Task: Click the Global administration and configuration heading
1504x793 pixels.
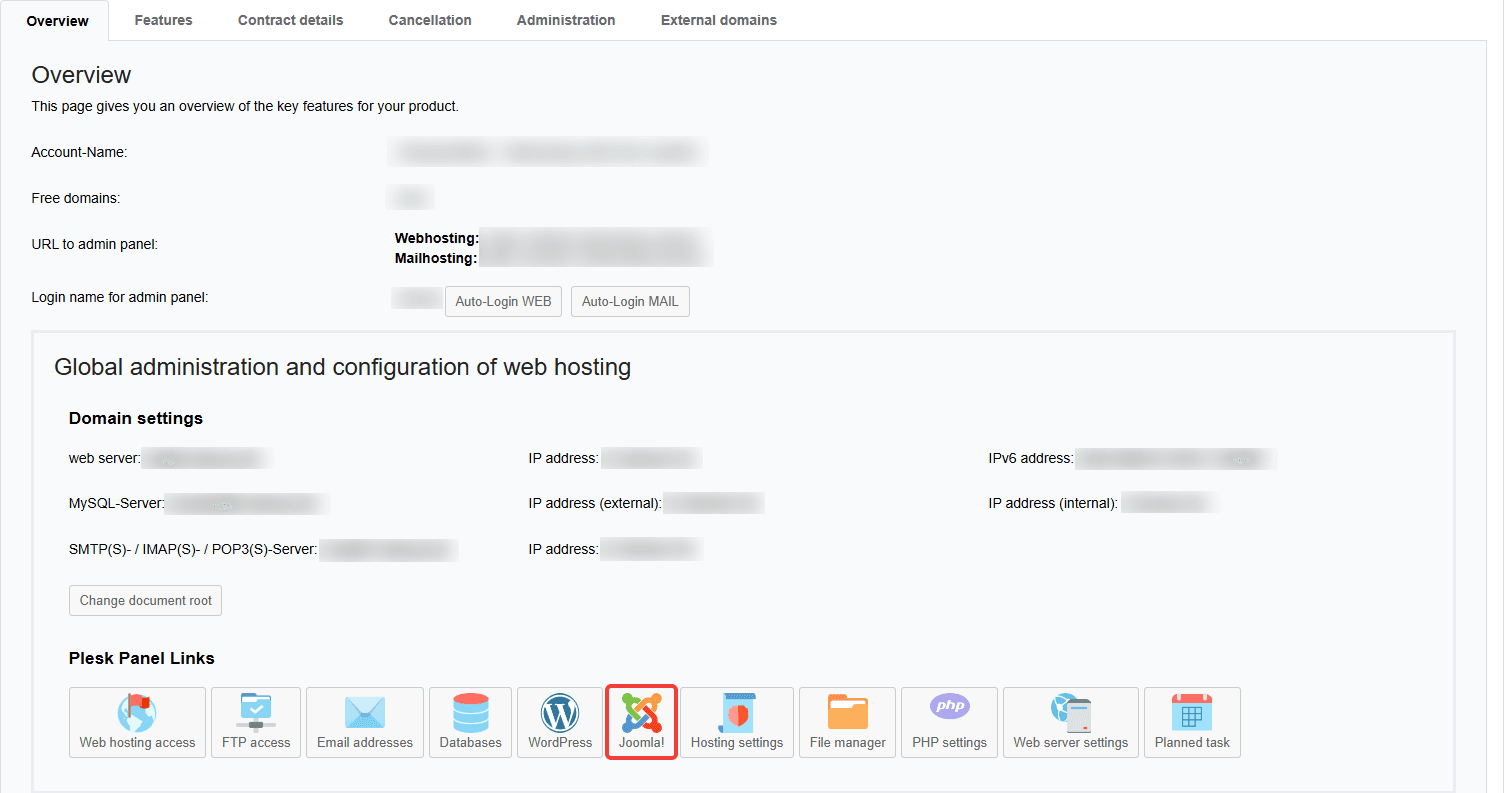Action: point(342,367)
